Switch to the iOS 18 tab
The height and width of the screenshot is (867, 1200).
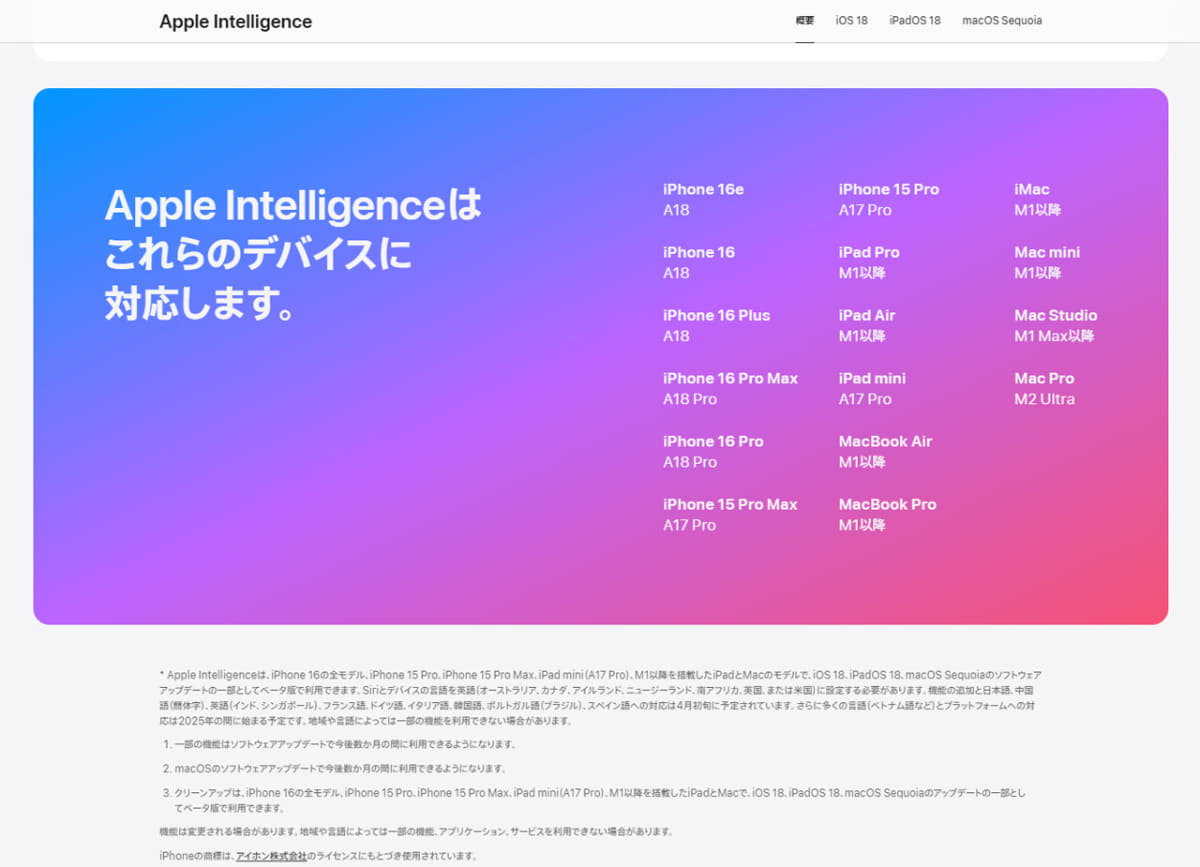(852, 20)
